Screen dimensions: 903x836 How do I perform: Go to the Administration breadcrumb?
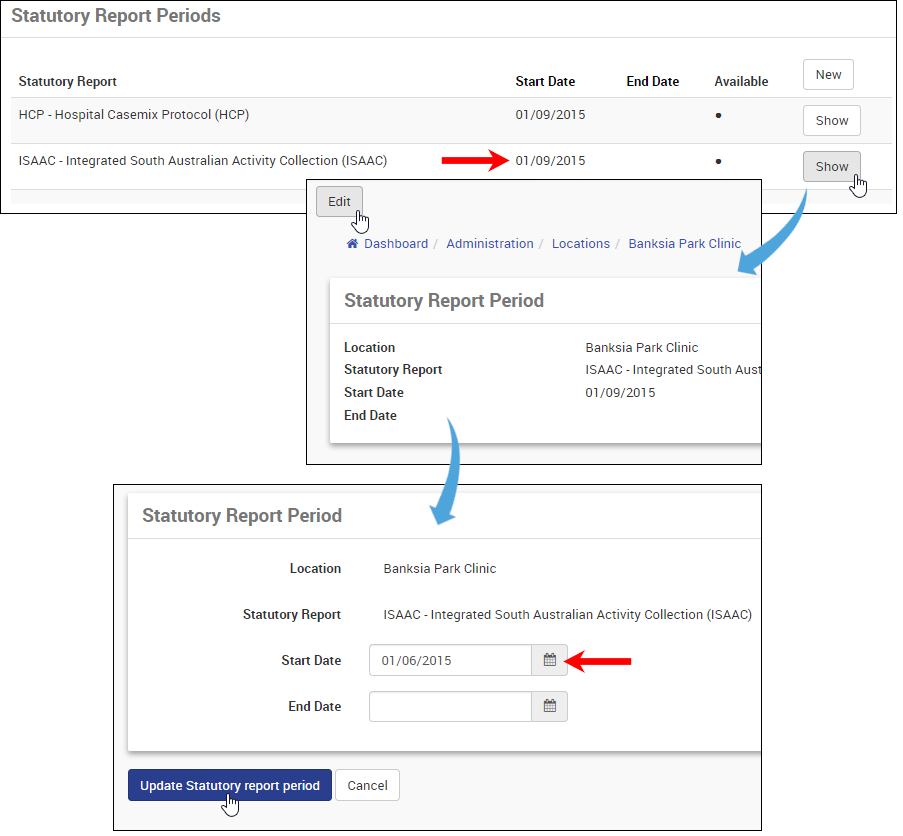pos(490,244)
